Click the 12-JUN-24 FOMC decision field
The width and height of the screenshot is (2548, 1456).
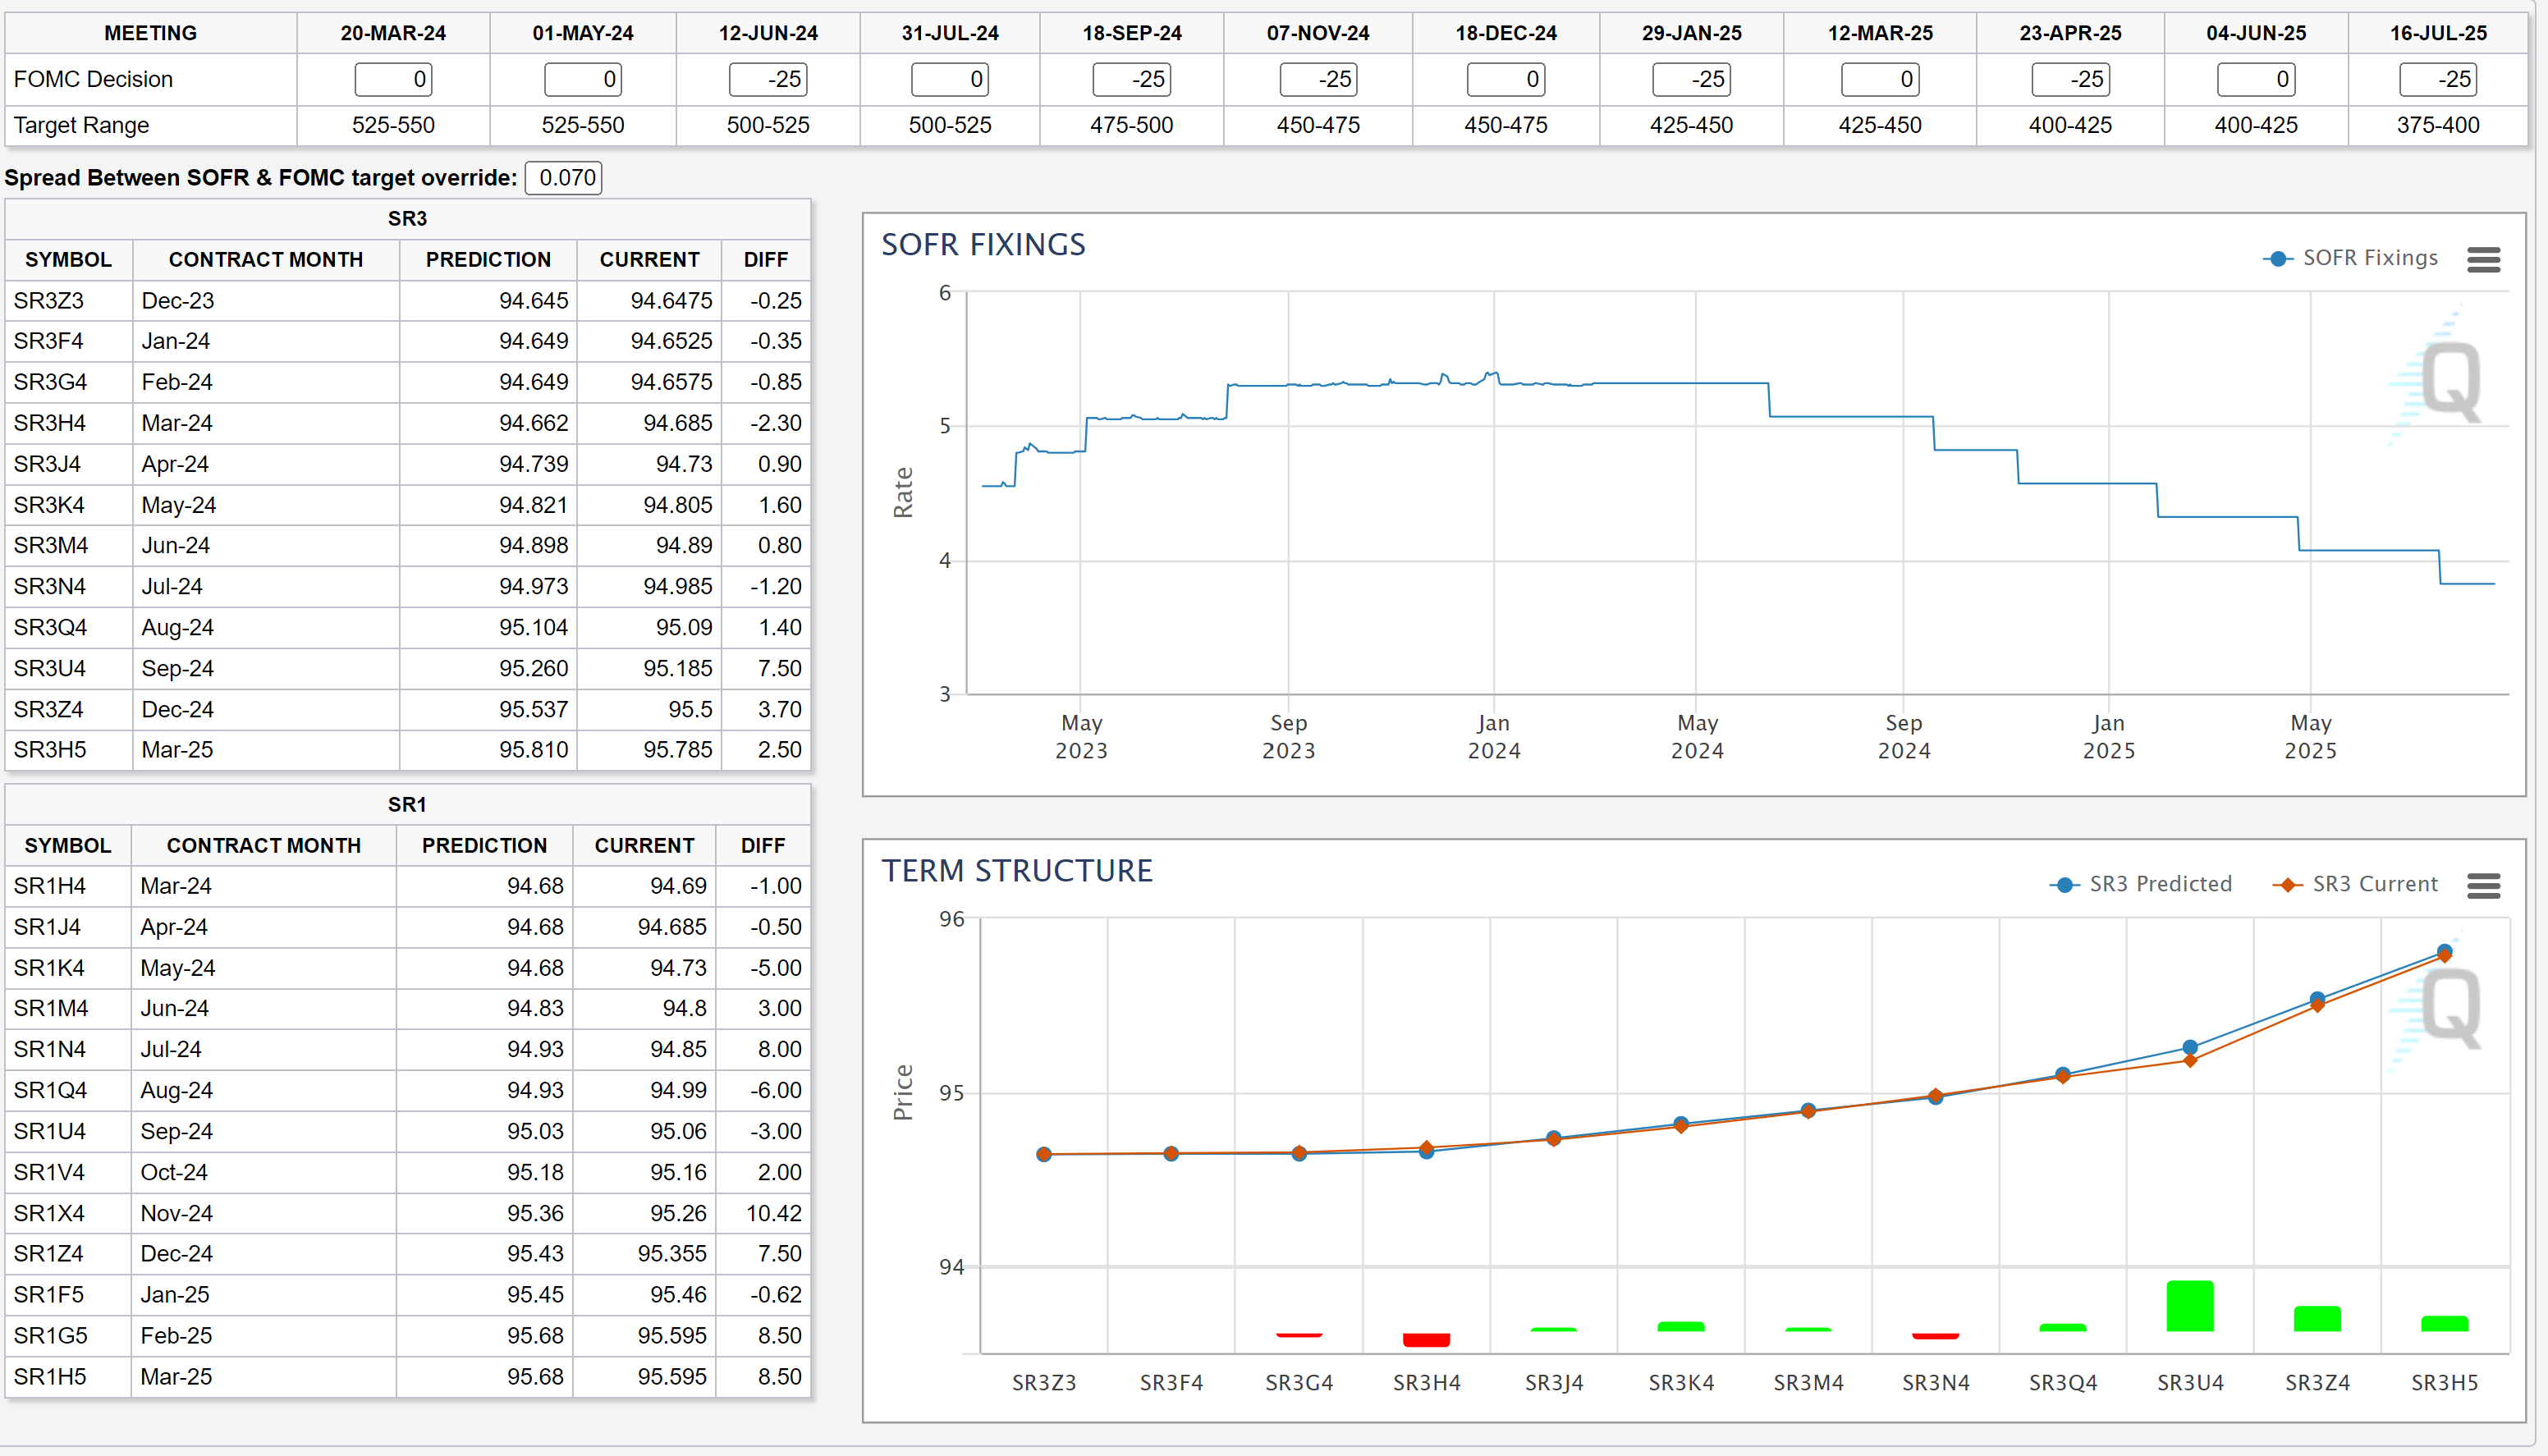tap(768, 79)
